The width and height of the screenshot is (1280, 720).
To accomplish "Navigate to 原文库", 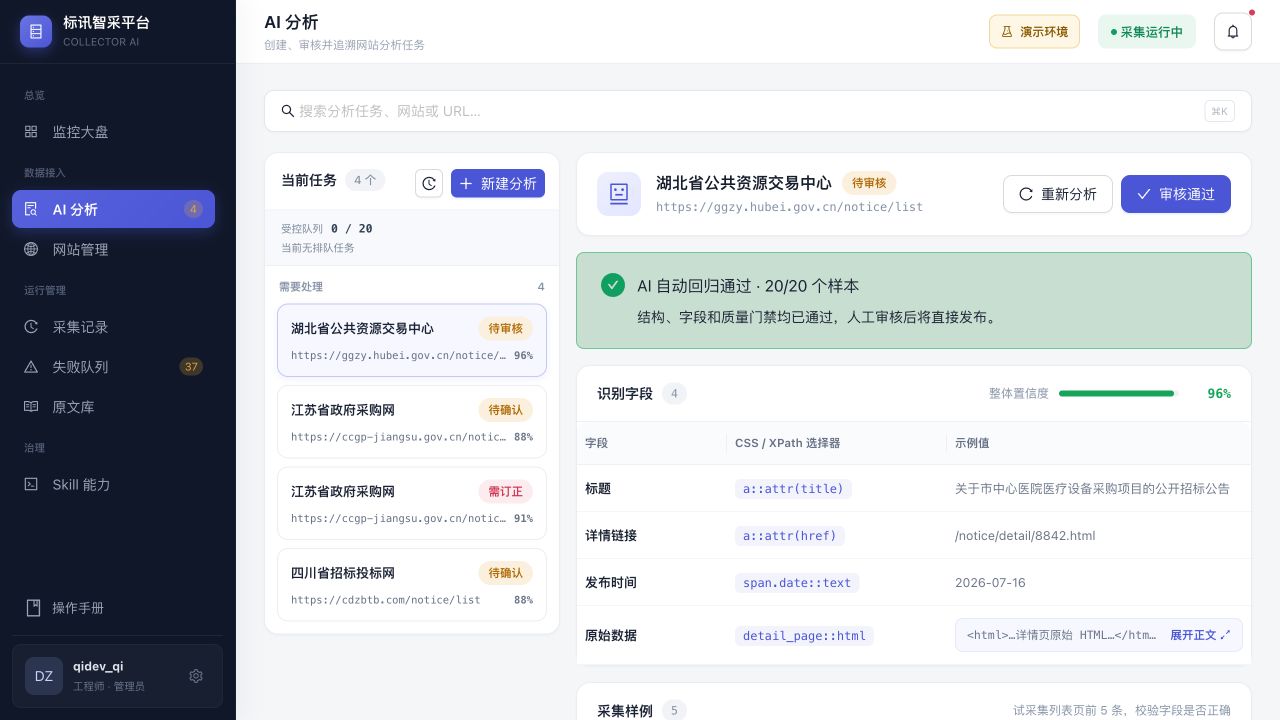I will 113,407.
